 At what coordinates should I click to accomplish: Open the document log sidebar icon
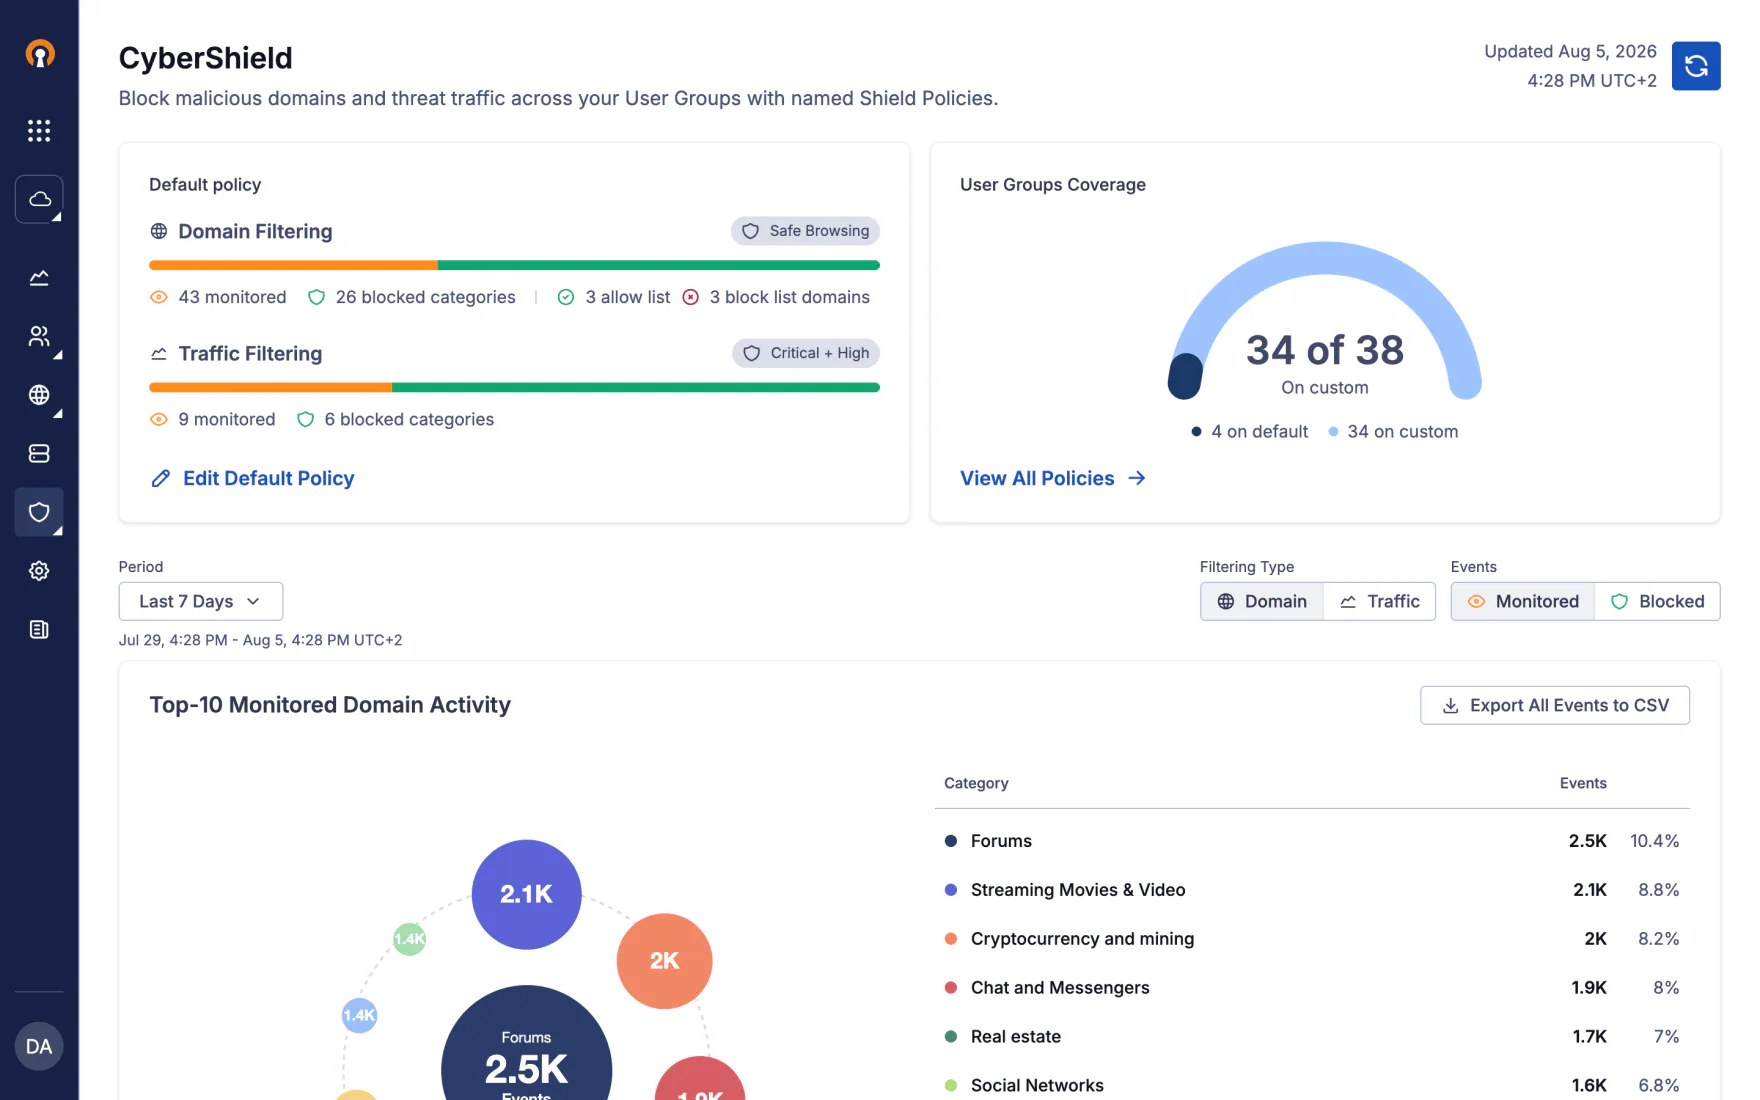click(x=39, y=630)
